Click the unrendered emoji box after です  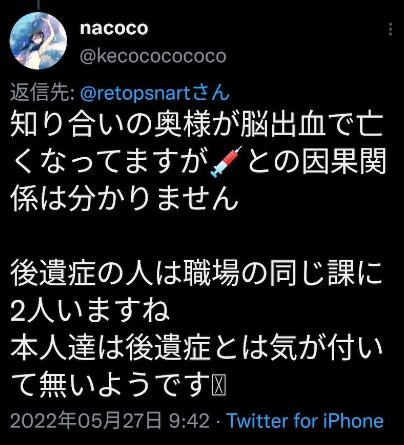click(219, 384)
